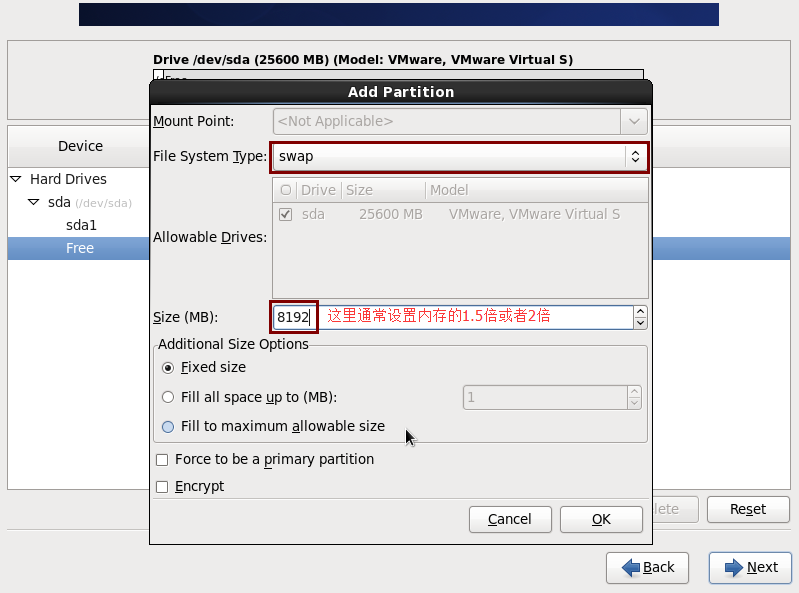Click the Size column header in drives list
Image resolution: width=799 pixels, height=593 pixels.
point(383,190)
